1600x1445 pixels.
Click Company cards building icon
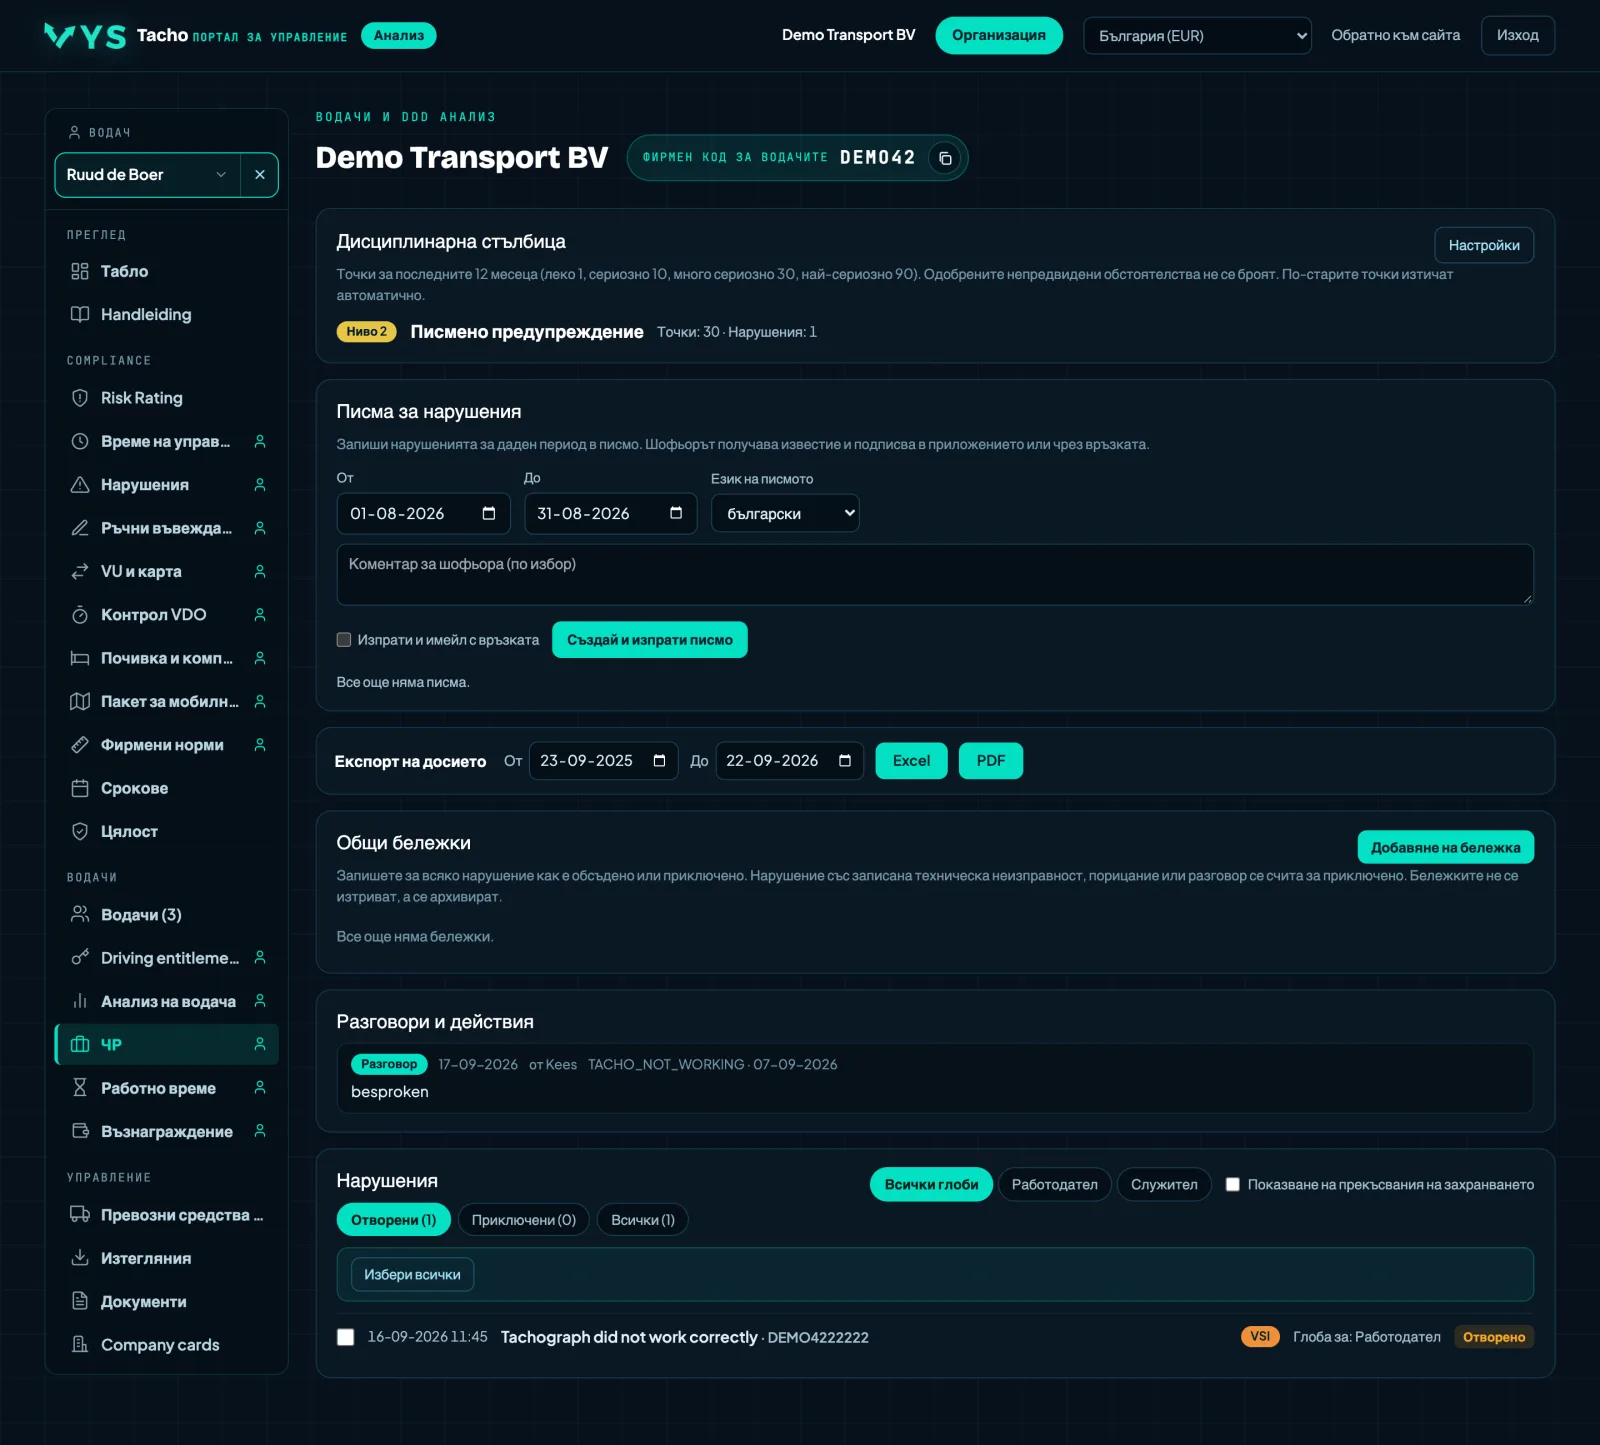tap(80, 1345)
